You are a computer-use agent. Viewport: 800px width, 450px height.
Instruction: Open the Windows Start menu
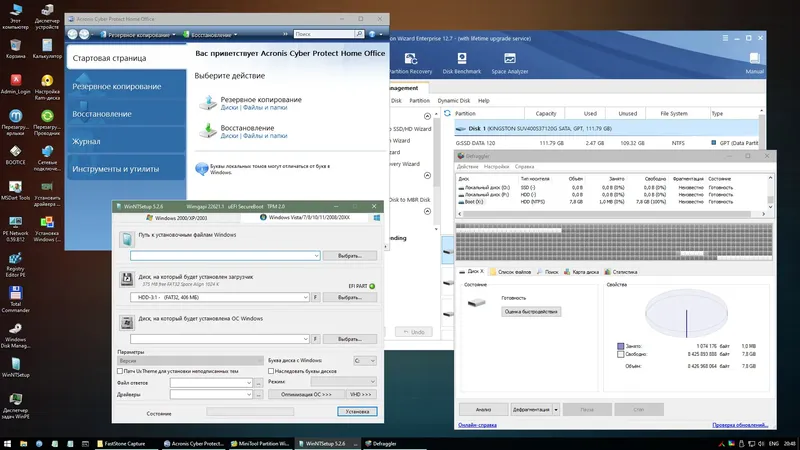(x=8, y=444)
